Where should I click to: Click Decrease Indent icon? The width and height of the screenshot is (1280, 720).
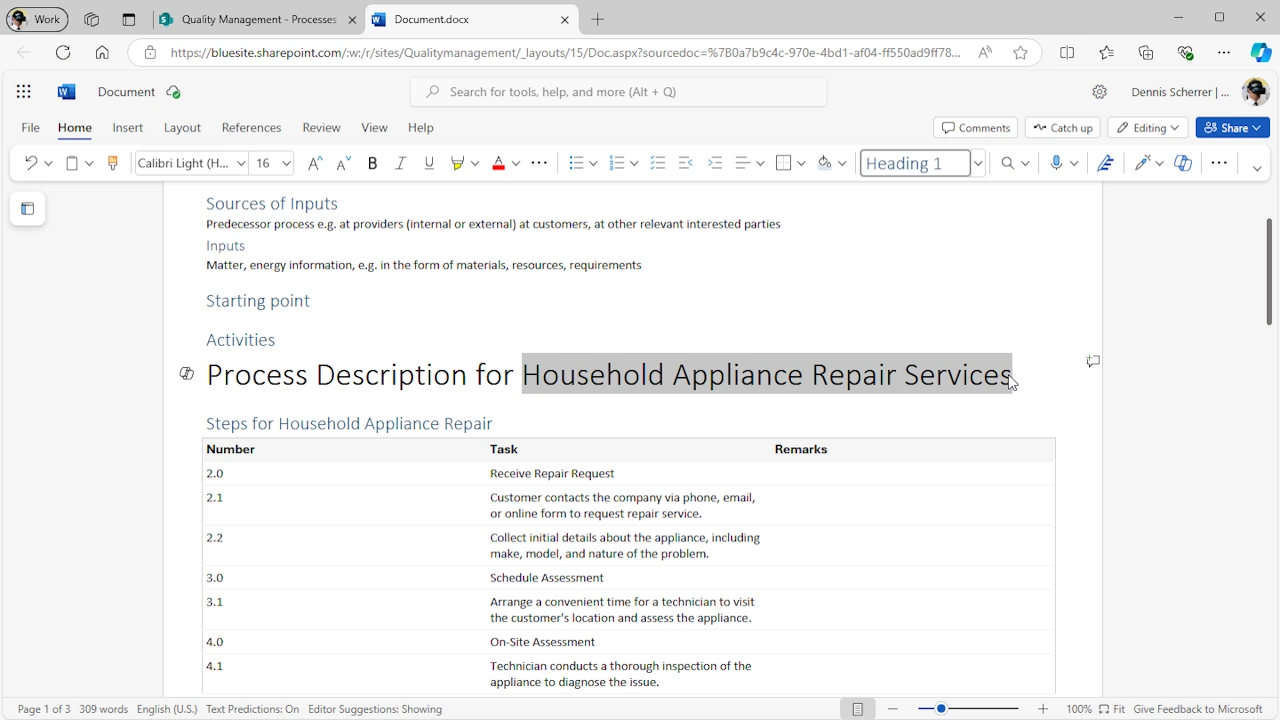click(685, 163)
